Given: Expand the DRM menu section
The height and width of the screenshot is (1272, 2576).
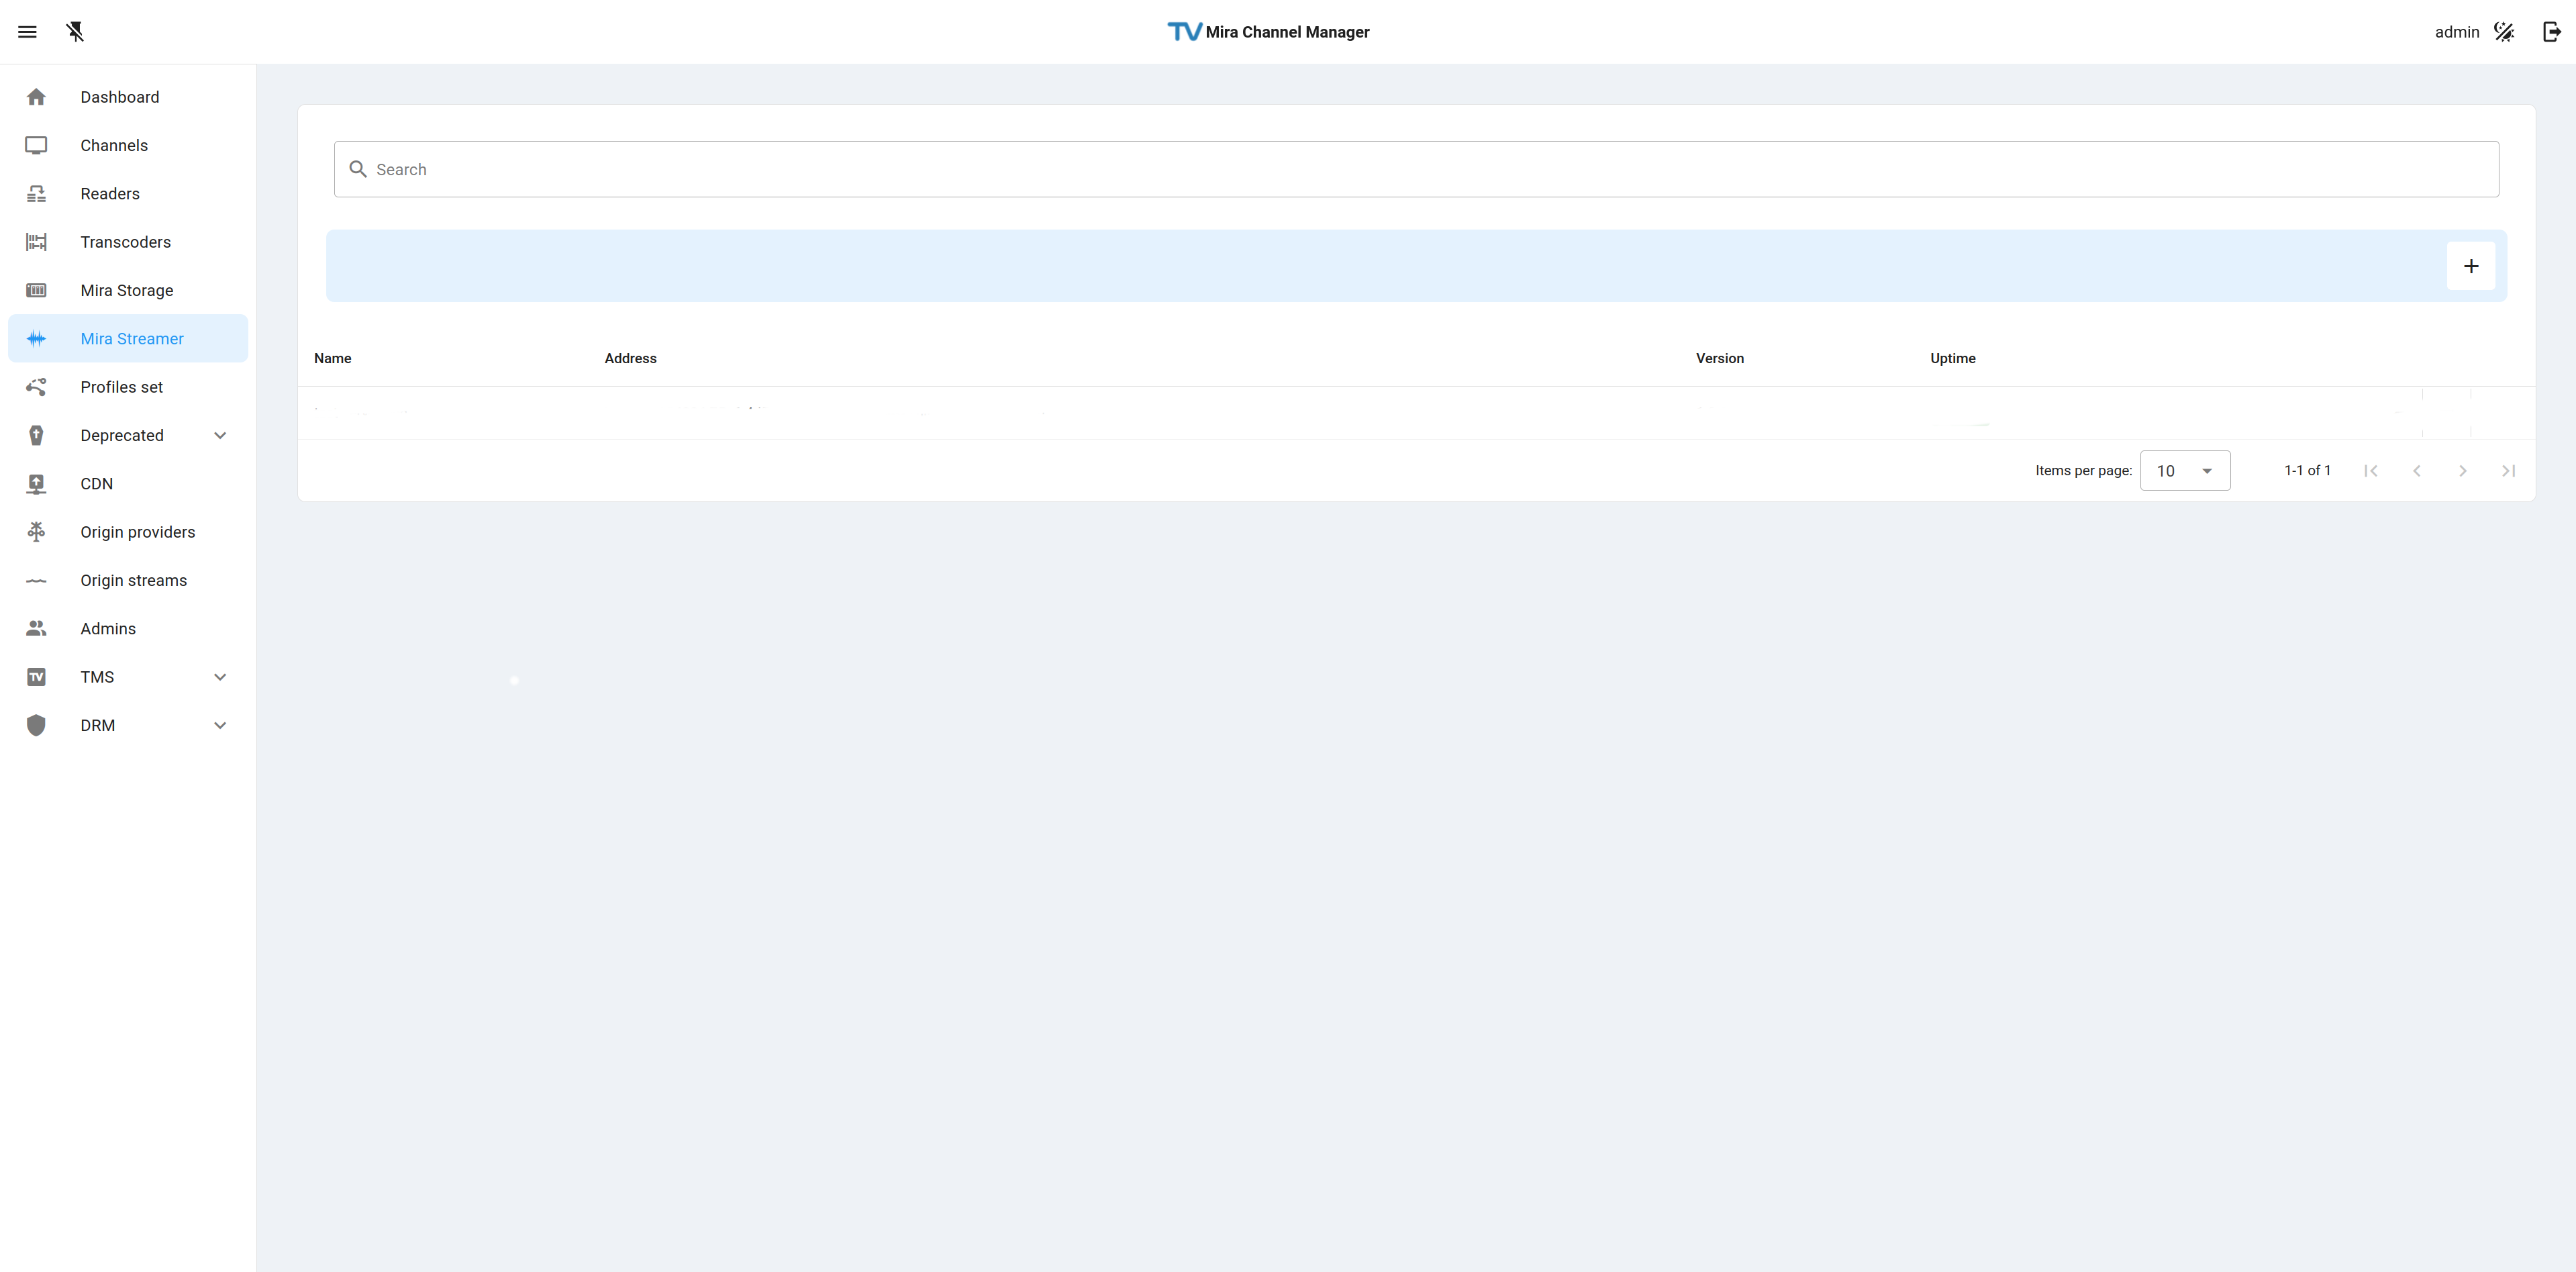Looking at the screenshot, I should (220, 725).
